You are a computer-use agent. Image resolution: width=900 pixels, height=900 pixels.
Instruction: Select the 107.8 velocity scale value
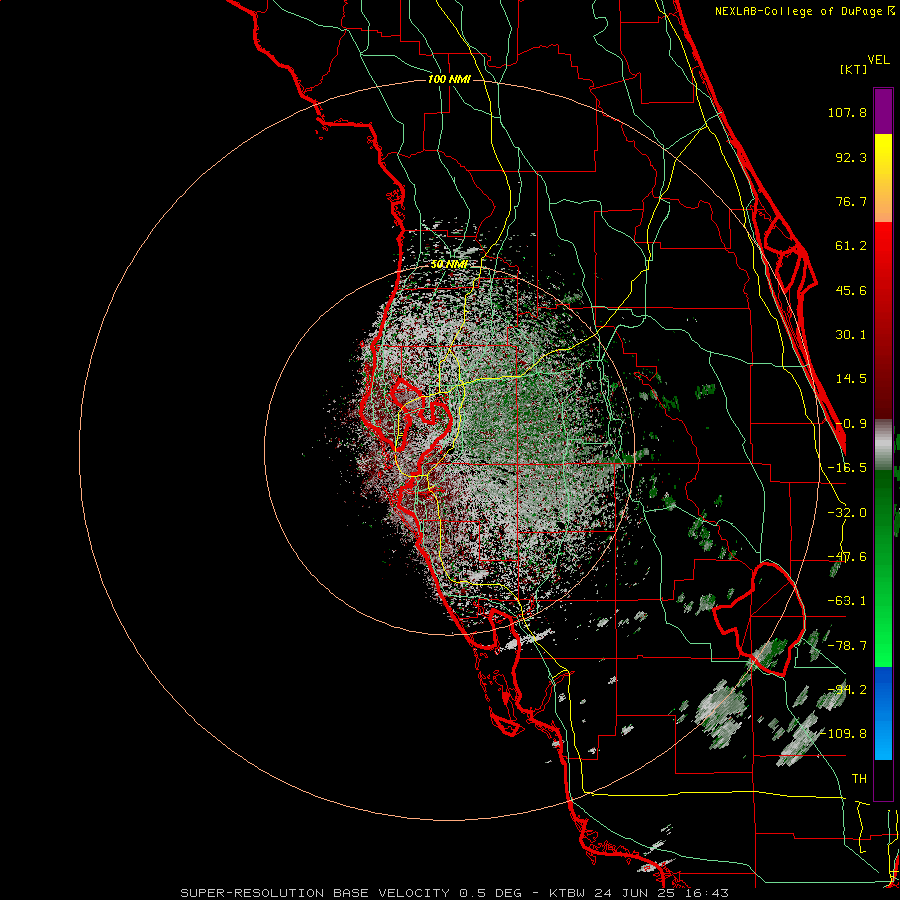847,112
